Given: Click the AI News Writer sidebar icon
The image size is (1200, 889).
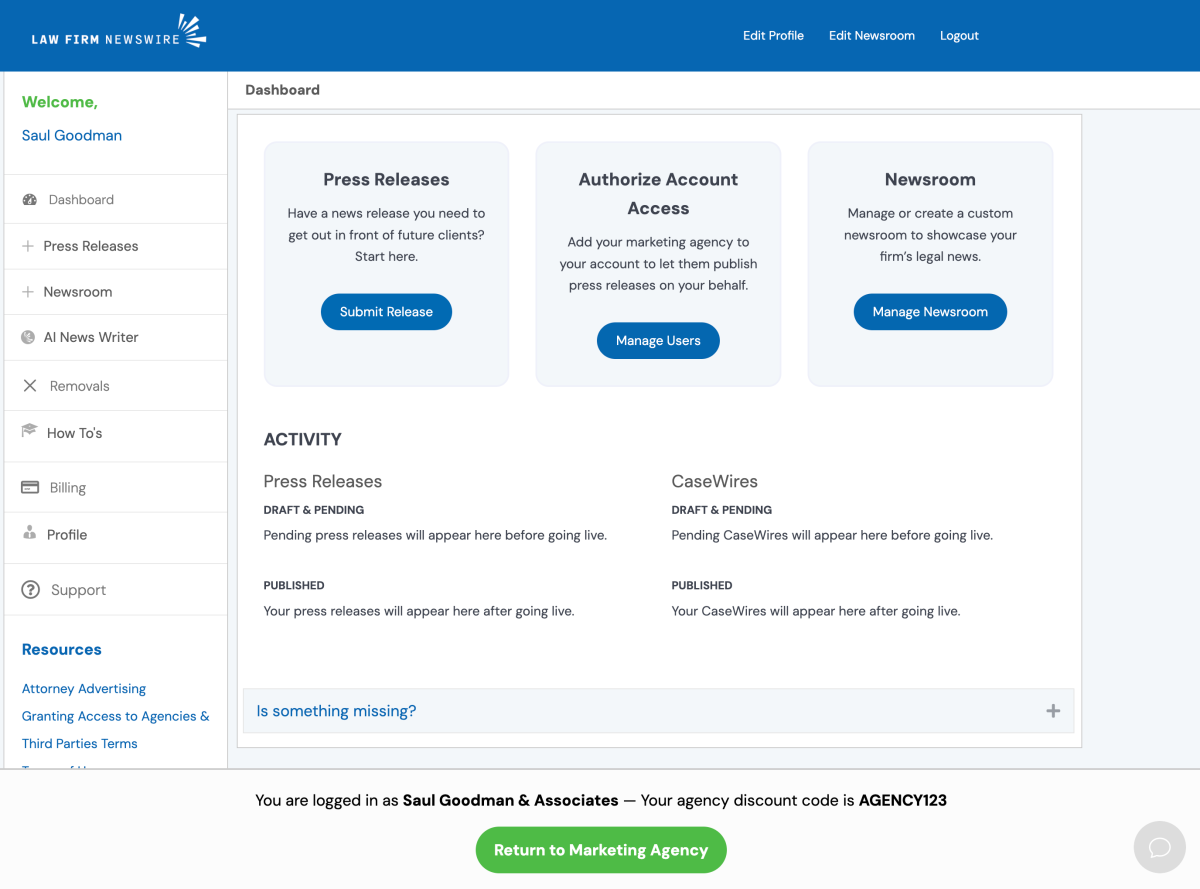Looking at the screenshot, I should point(28,338).
